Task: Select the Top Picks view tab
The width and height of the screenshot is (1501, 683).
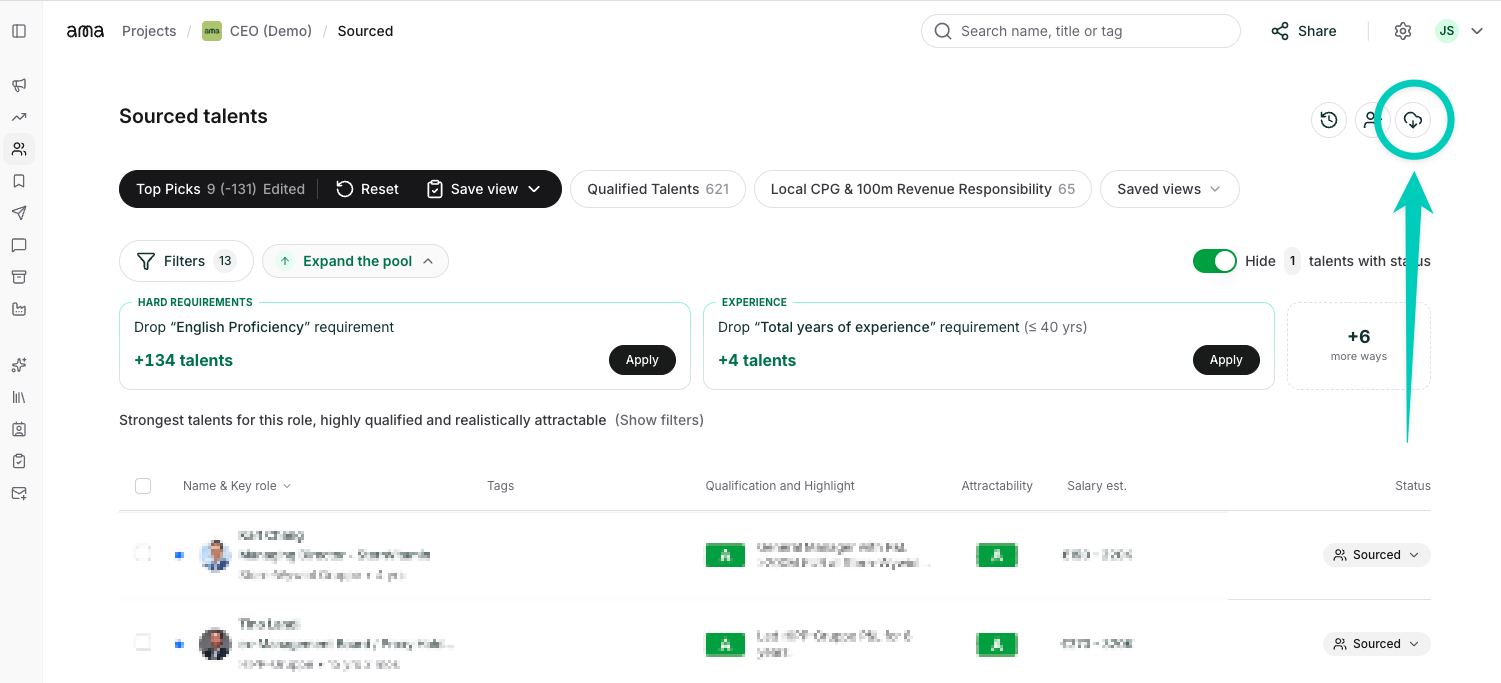Action: click(x=220, y=189)
